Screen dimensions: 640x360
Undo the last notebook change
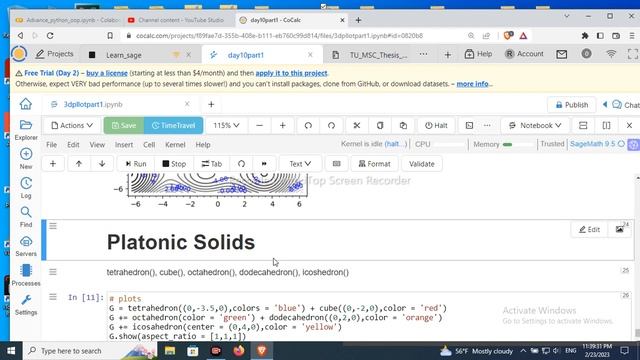pyautogui.click(x=308, y=125)
